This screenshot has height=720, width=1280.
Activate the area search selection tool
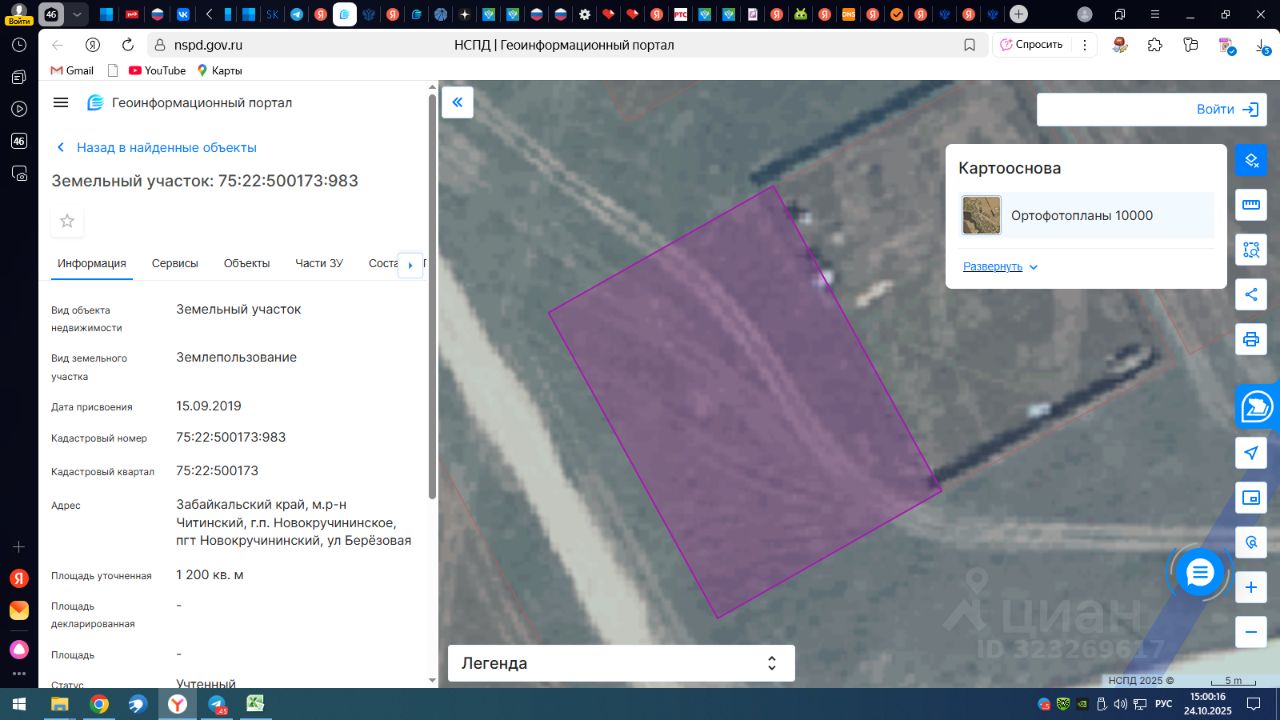pyautogui.click(x=1251, y=250)
